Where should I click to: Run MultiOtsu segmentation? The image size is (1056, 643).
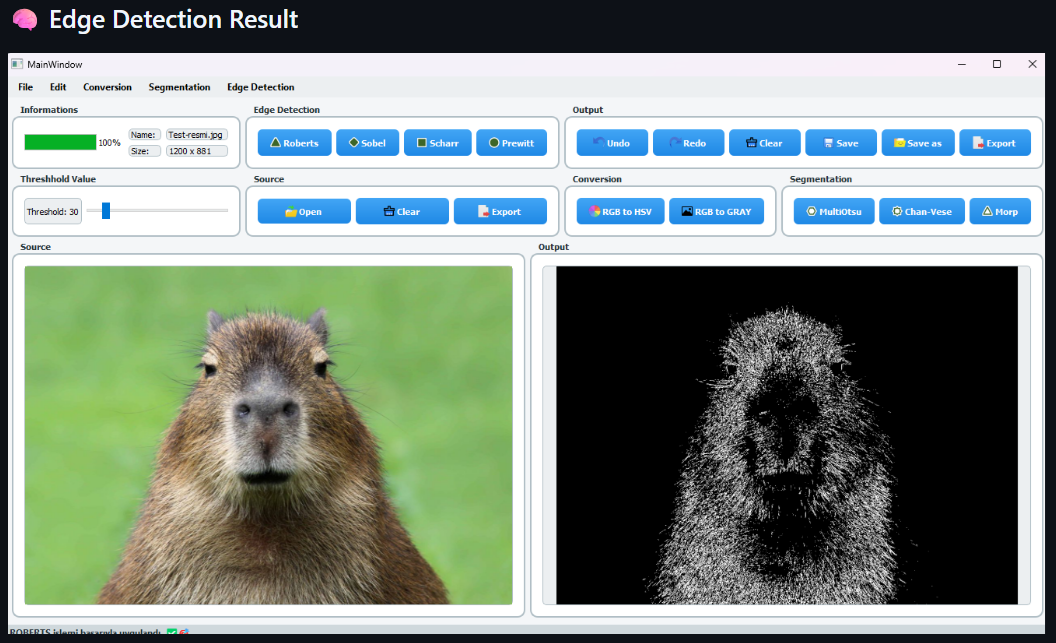click(x=832, y=212)
